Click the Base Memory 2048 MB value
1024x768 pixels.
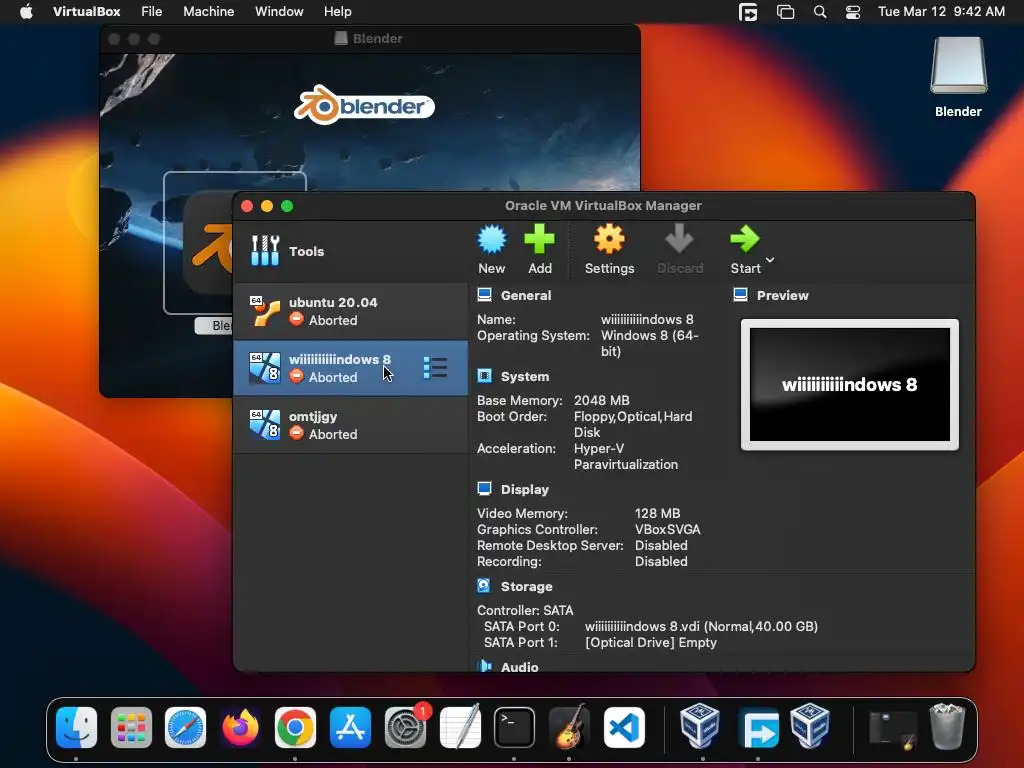pyautogui.click(x=601, y=400)
